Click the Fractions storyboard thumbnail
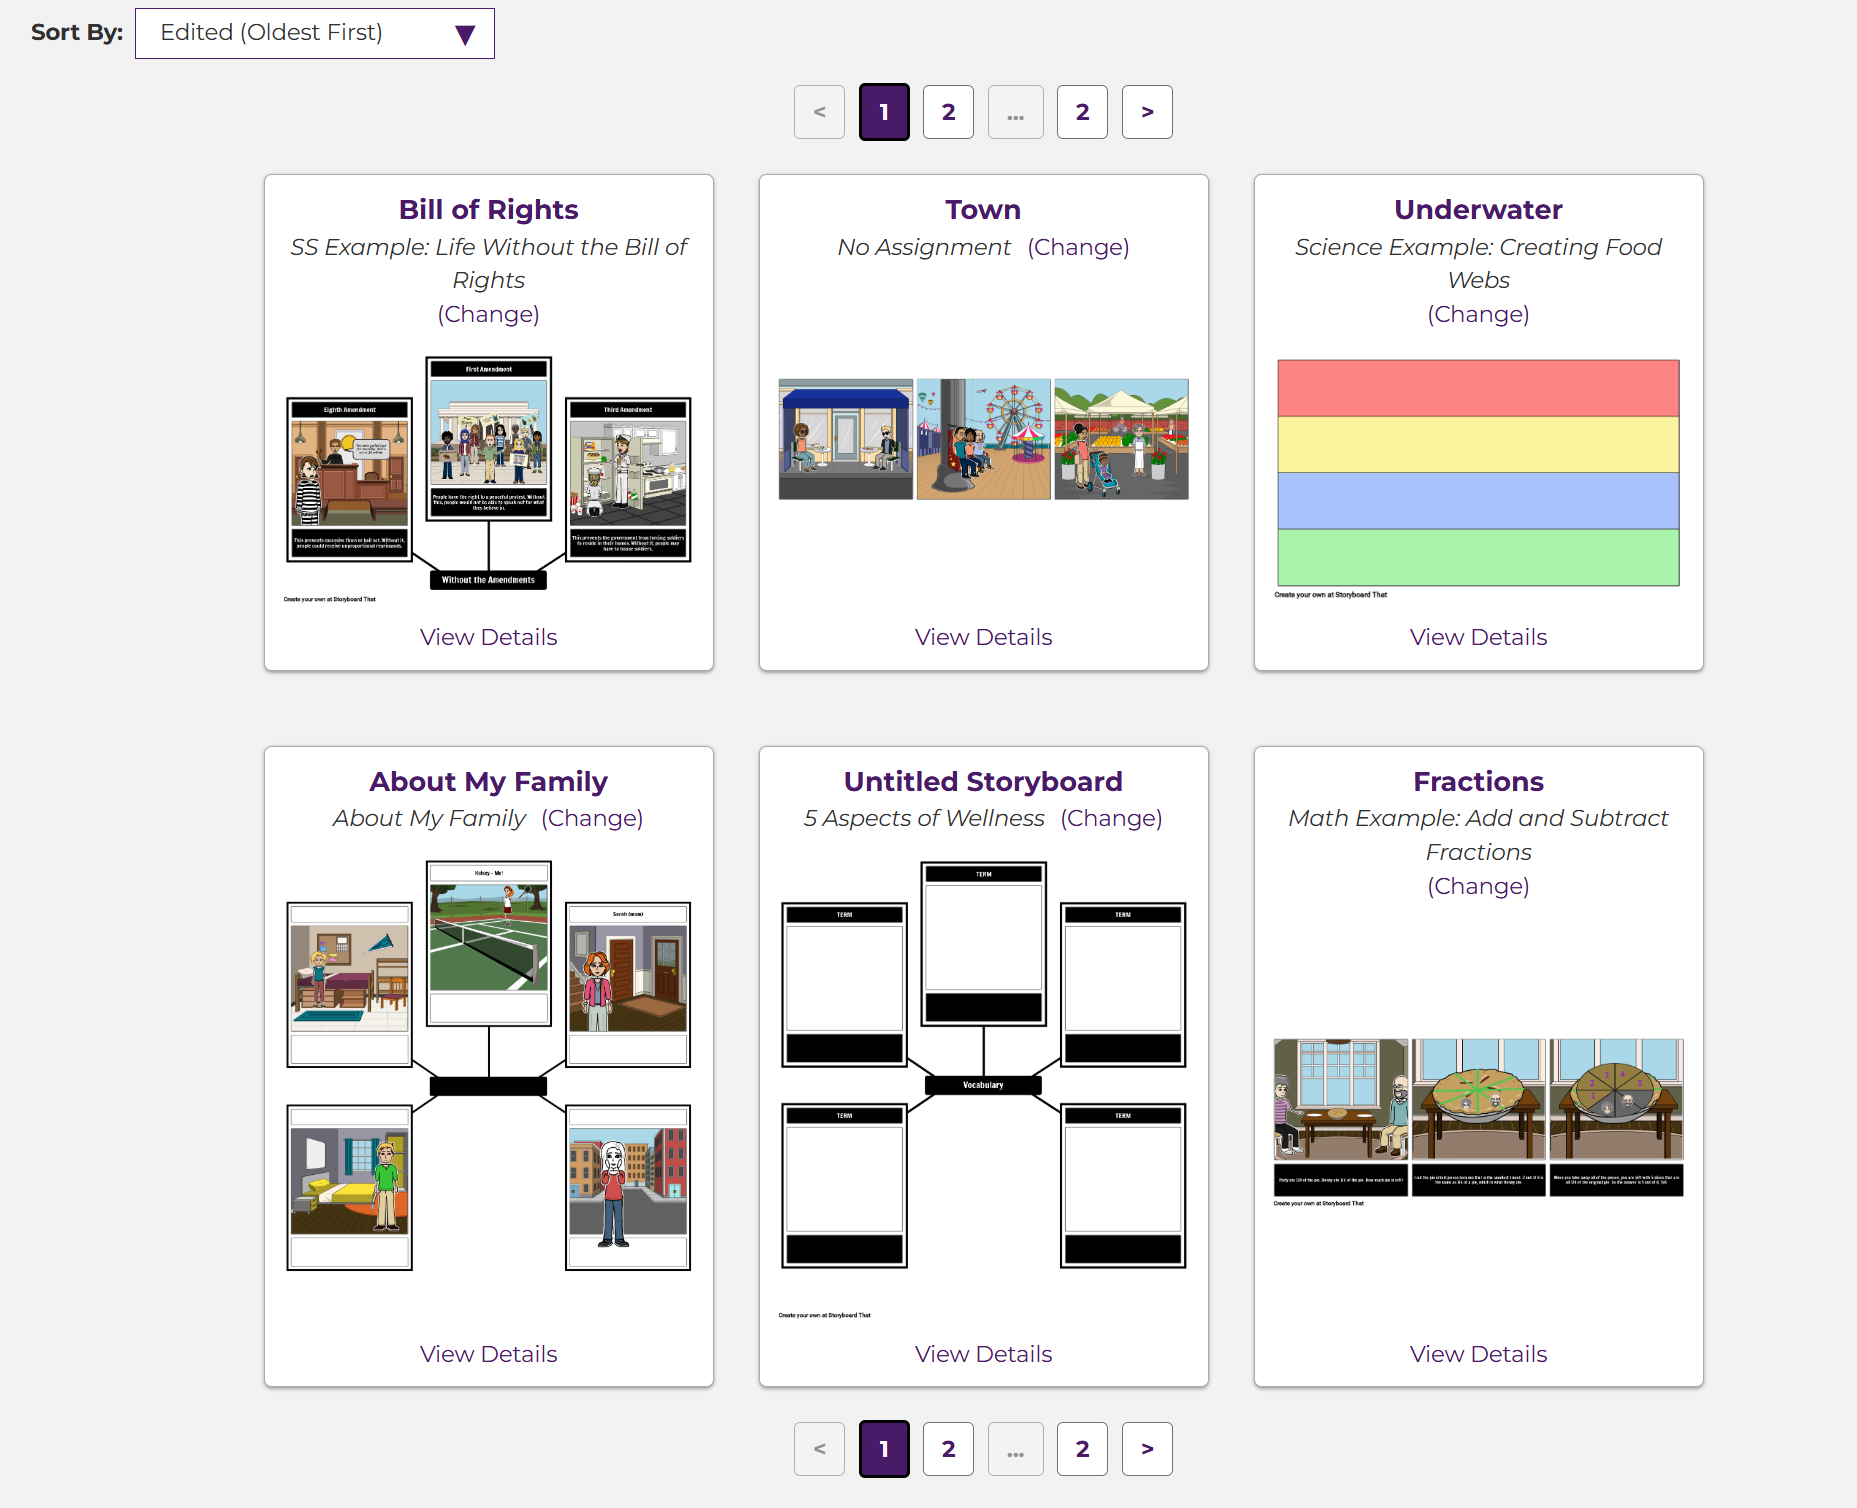 (1478, 1122)
